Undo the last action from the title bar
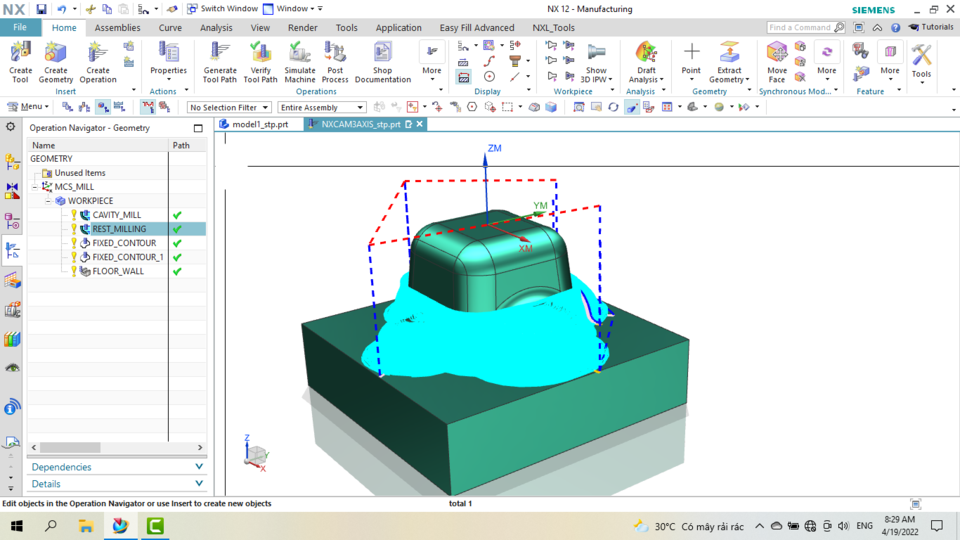960x540 pixels. 62,9
